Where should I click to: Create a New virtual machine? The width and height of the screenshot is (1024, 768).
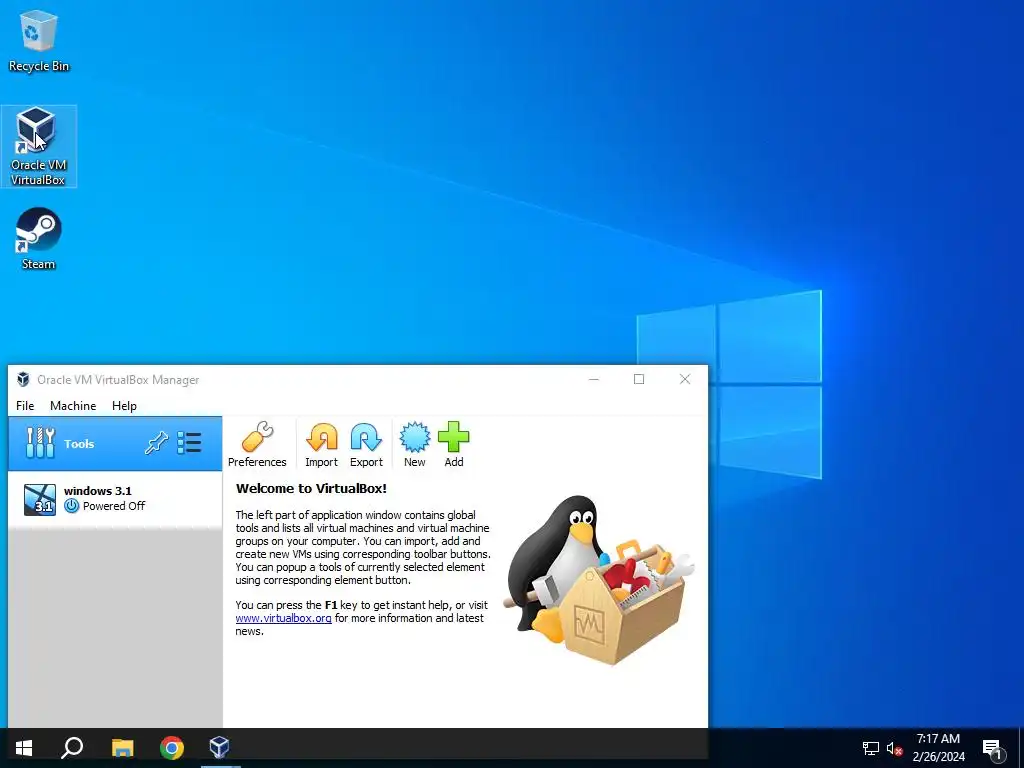415,444
